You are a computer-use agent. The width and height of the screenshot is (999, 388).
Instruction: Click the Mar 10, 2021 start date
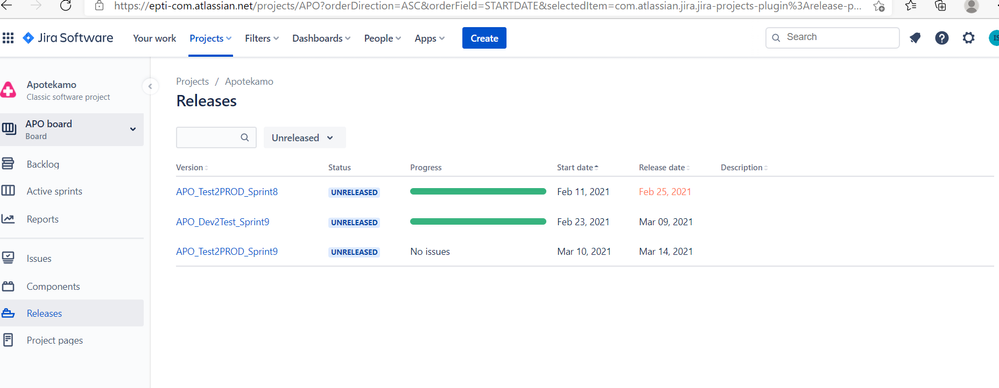pyautogui.click(x=584, y=252)
